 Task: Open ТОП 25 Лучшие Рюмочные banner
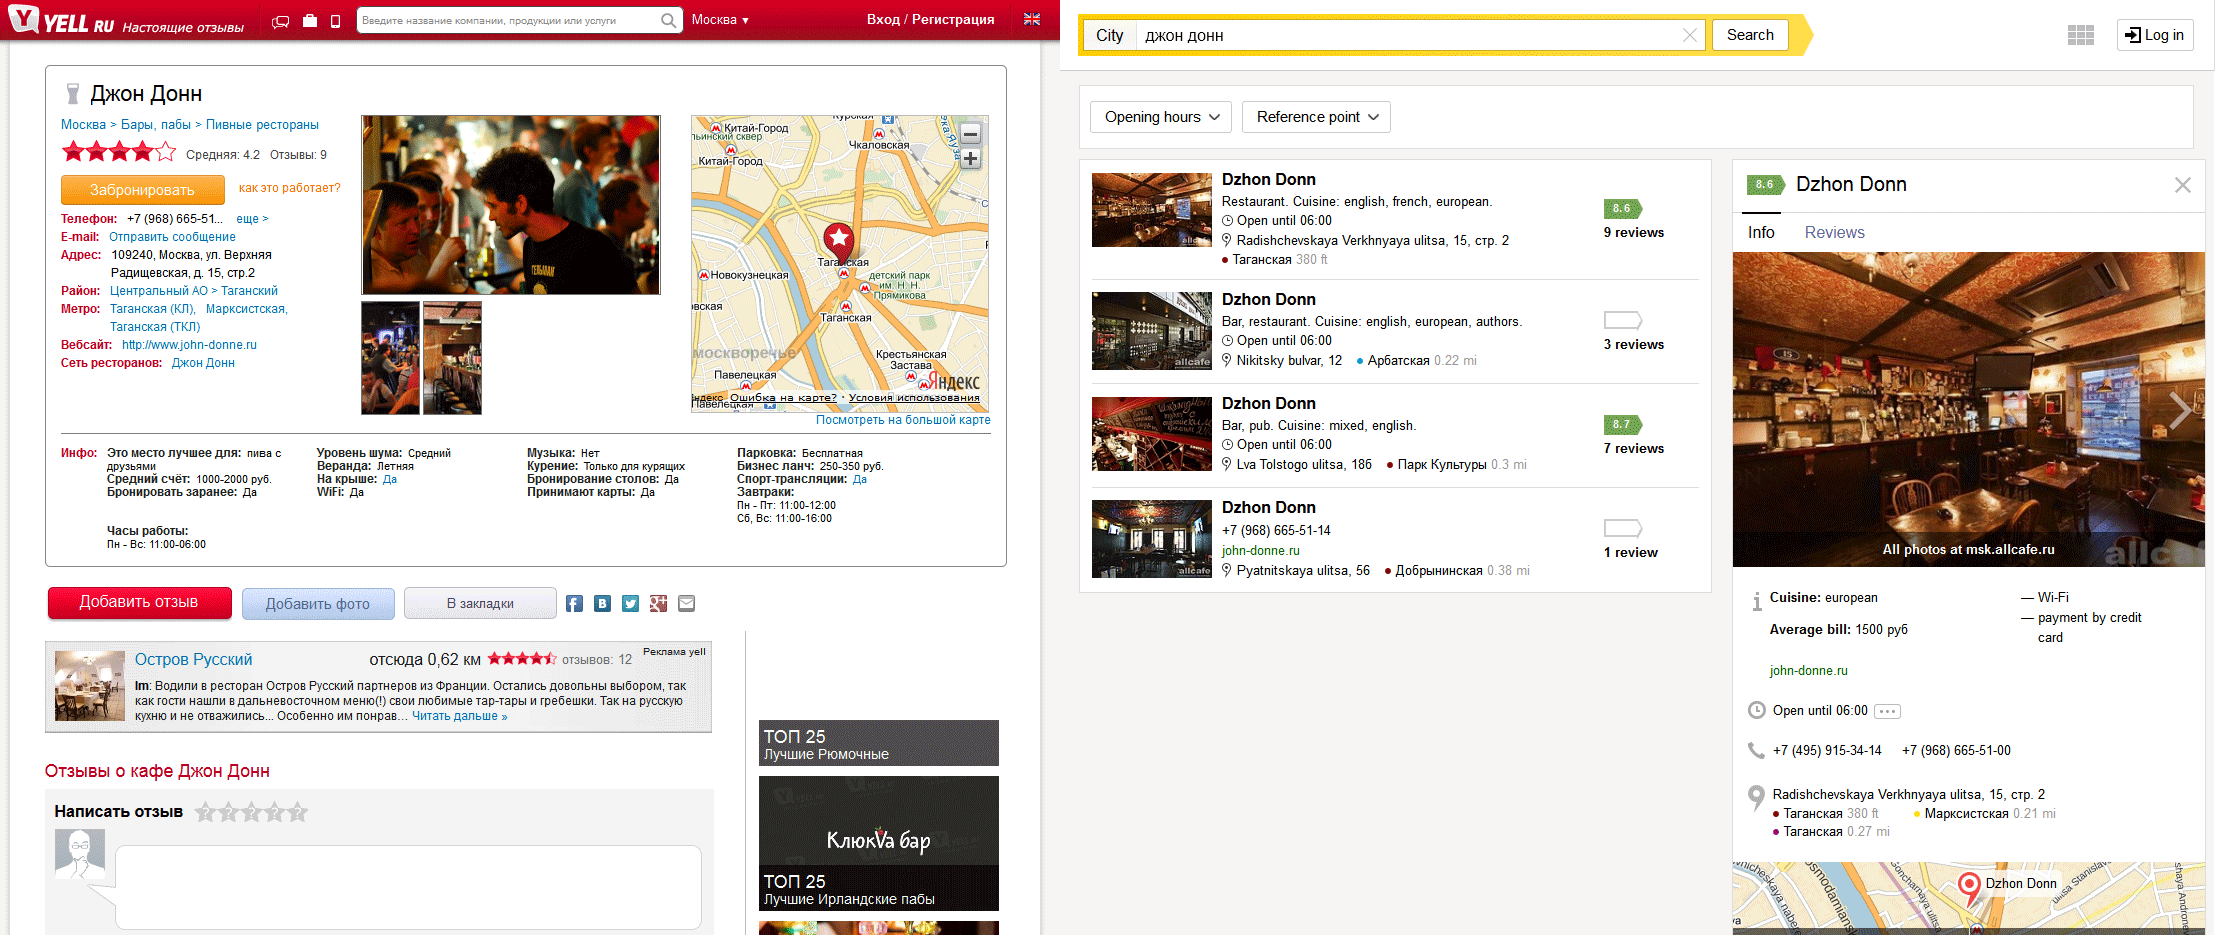pos(879,743)
